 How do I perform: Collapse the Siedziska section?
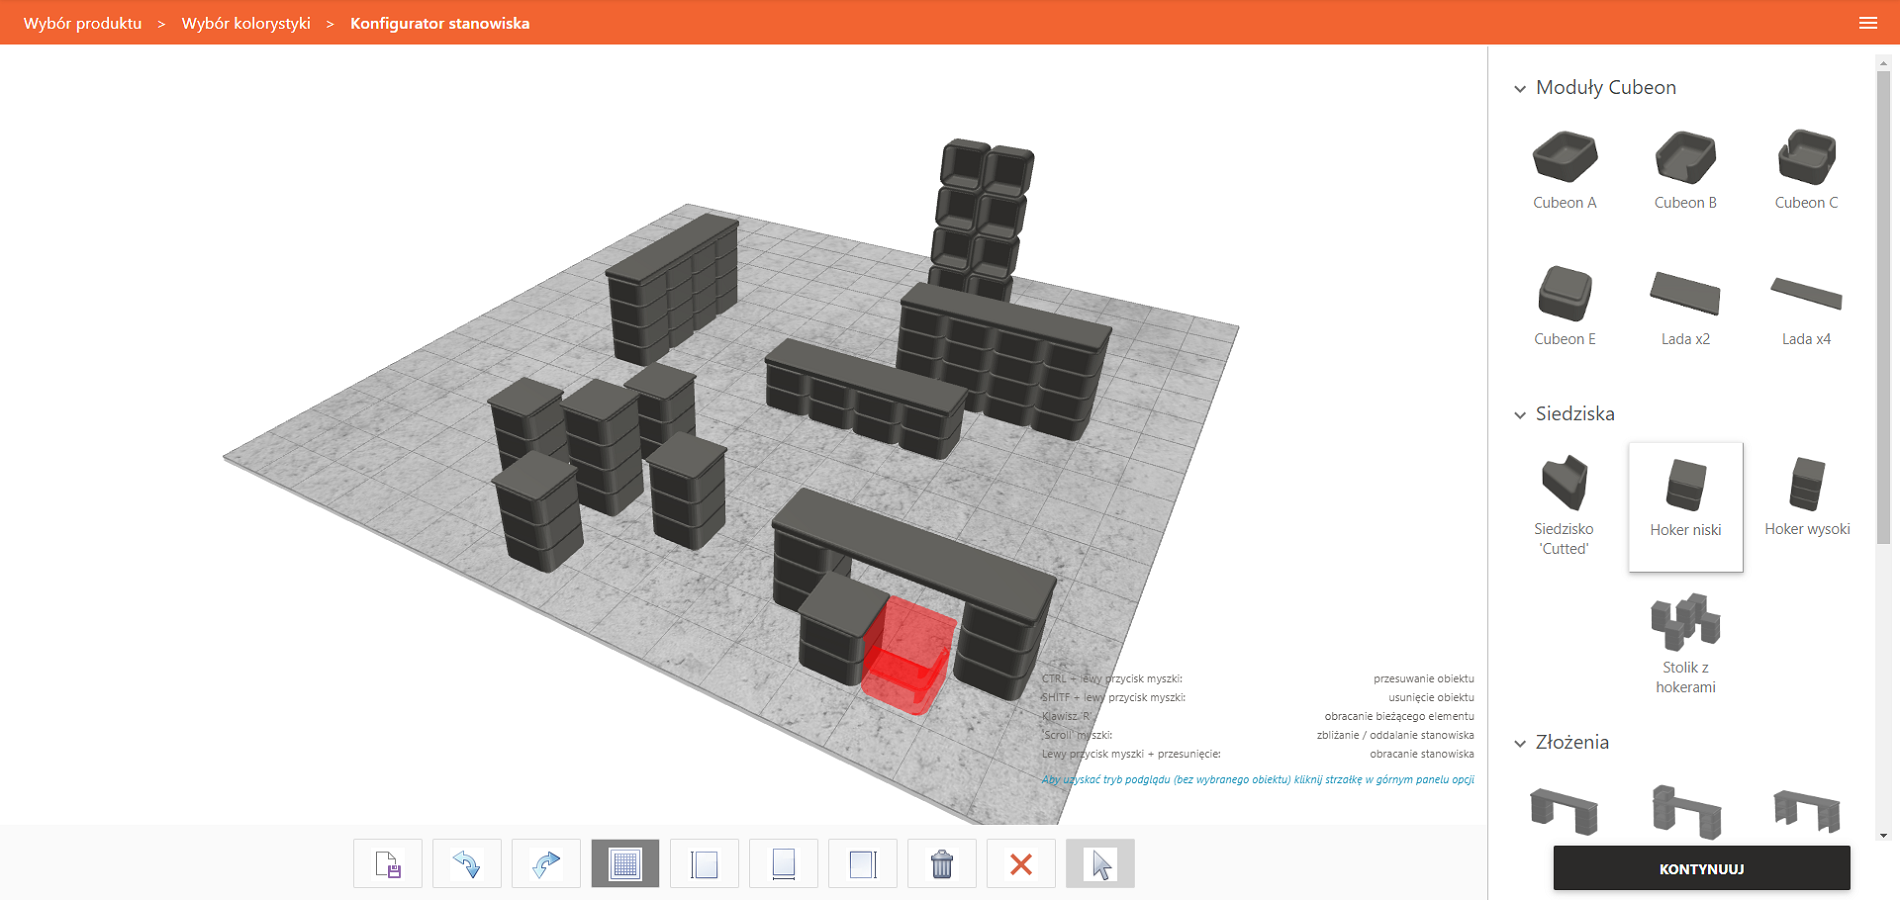tap(1520, 414)
